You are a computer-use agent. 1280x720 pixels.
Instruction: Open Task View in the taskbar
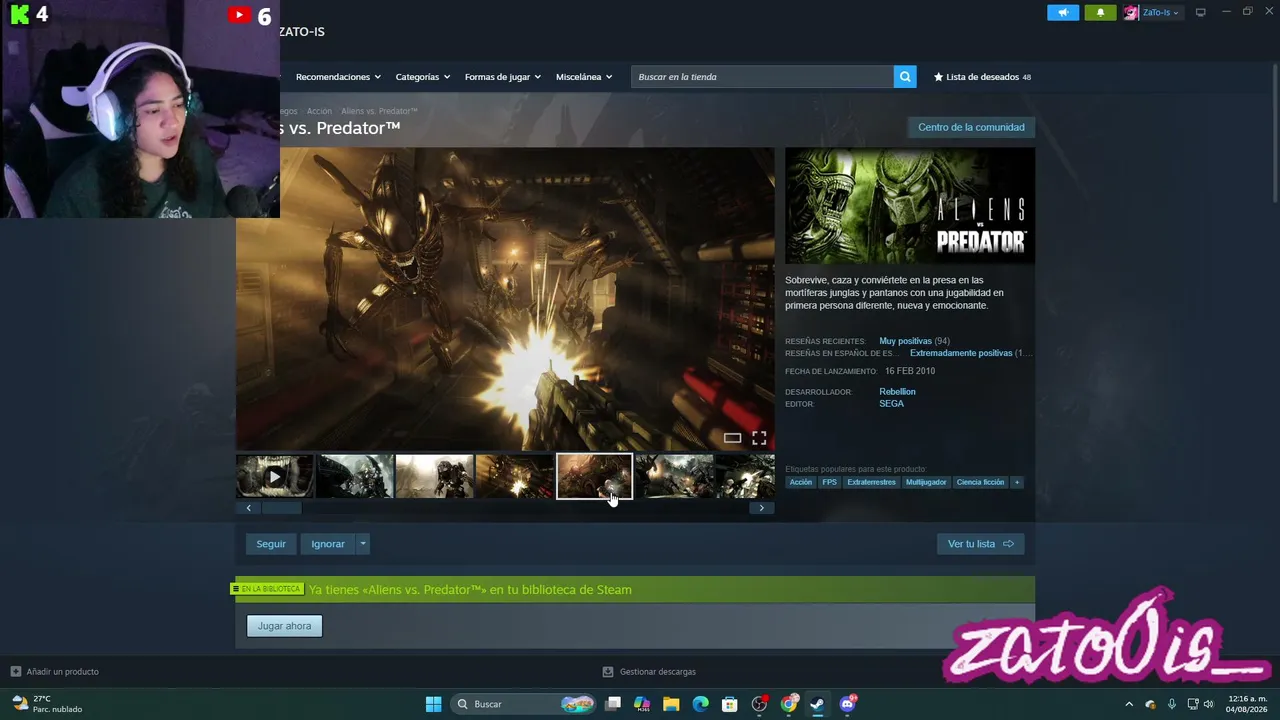pyautogui.click(x=613, y=704)
